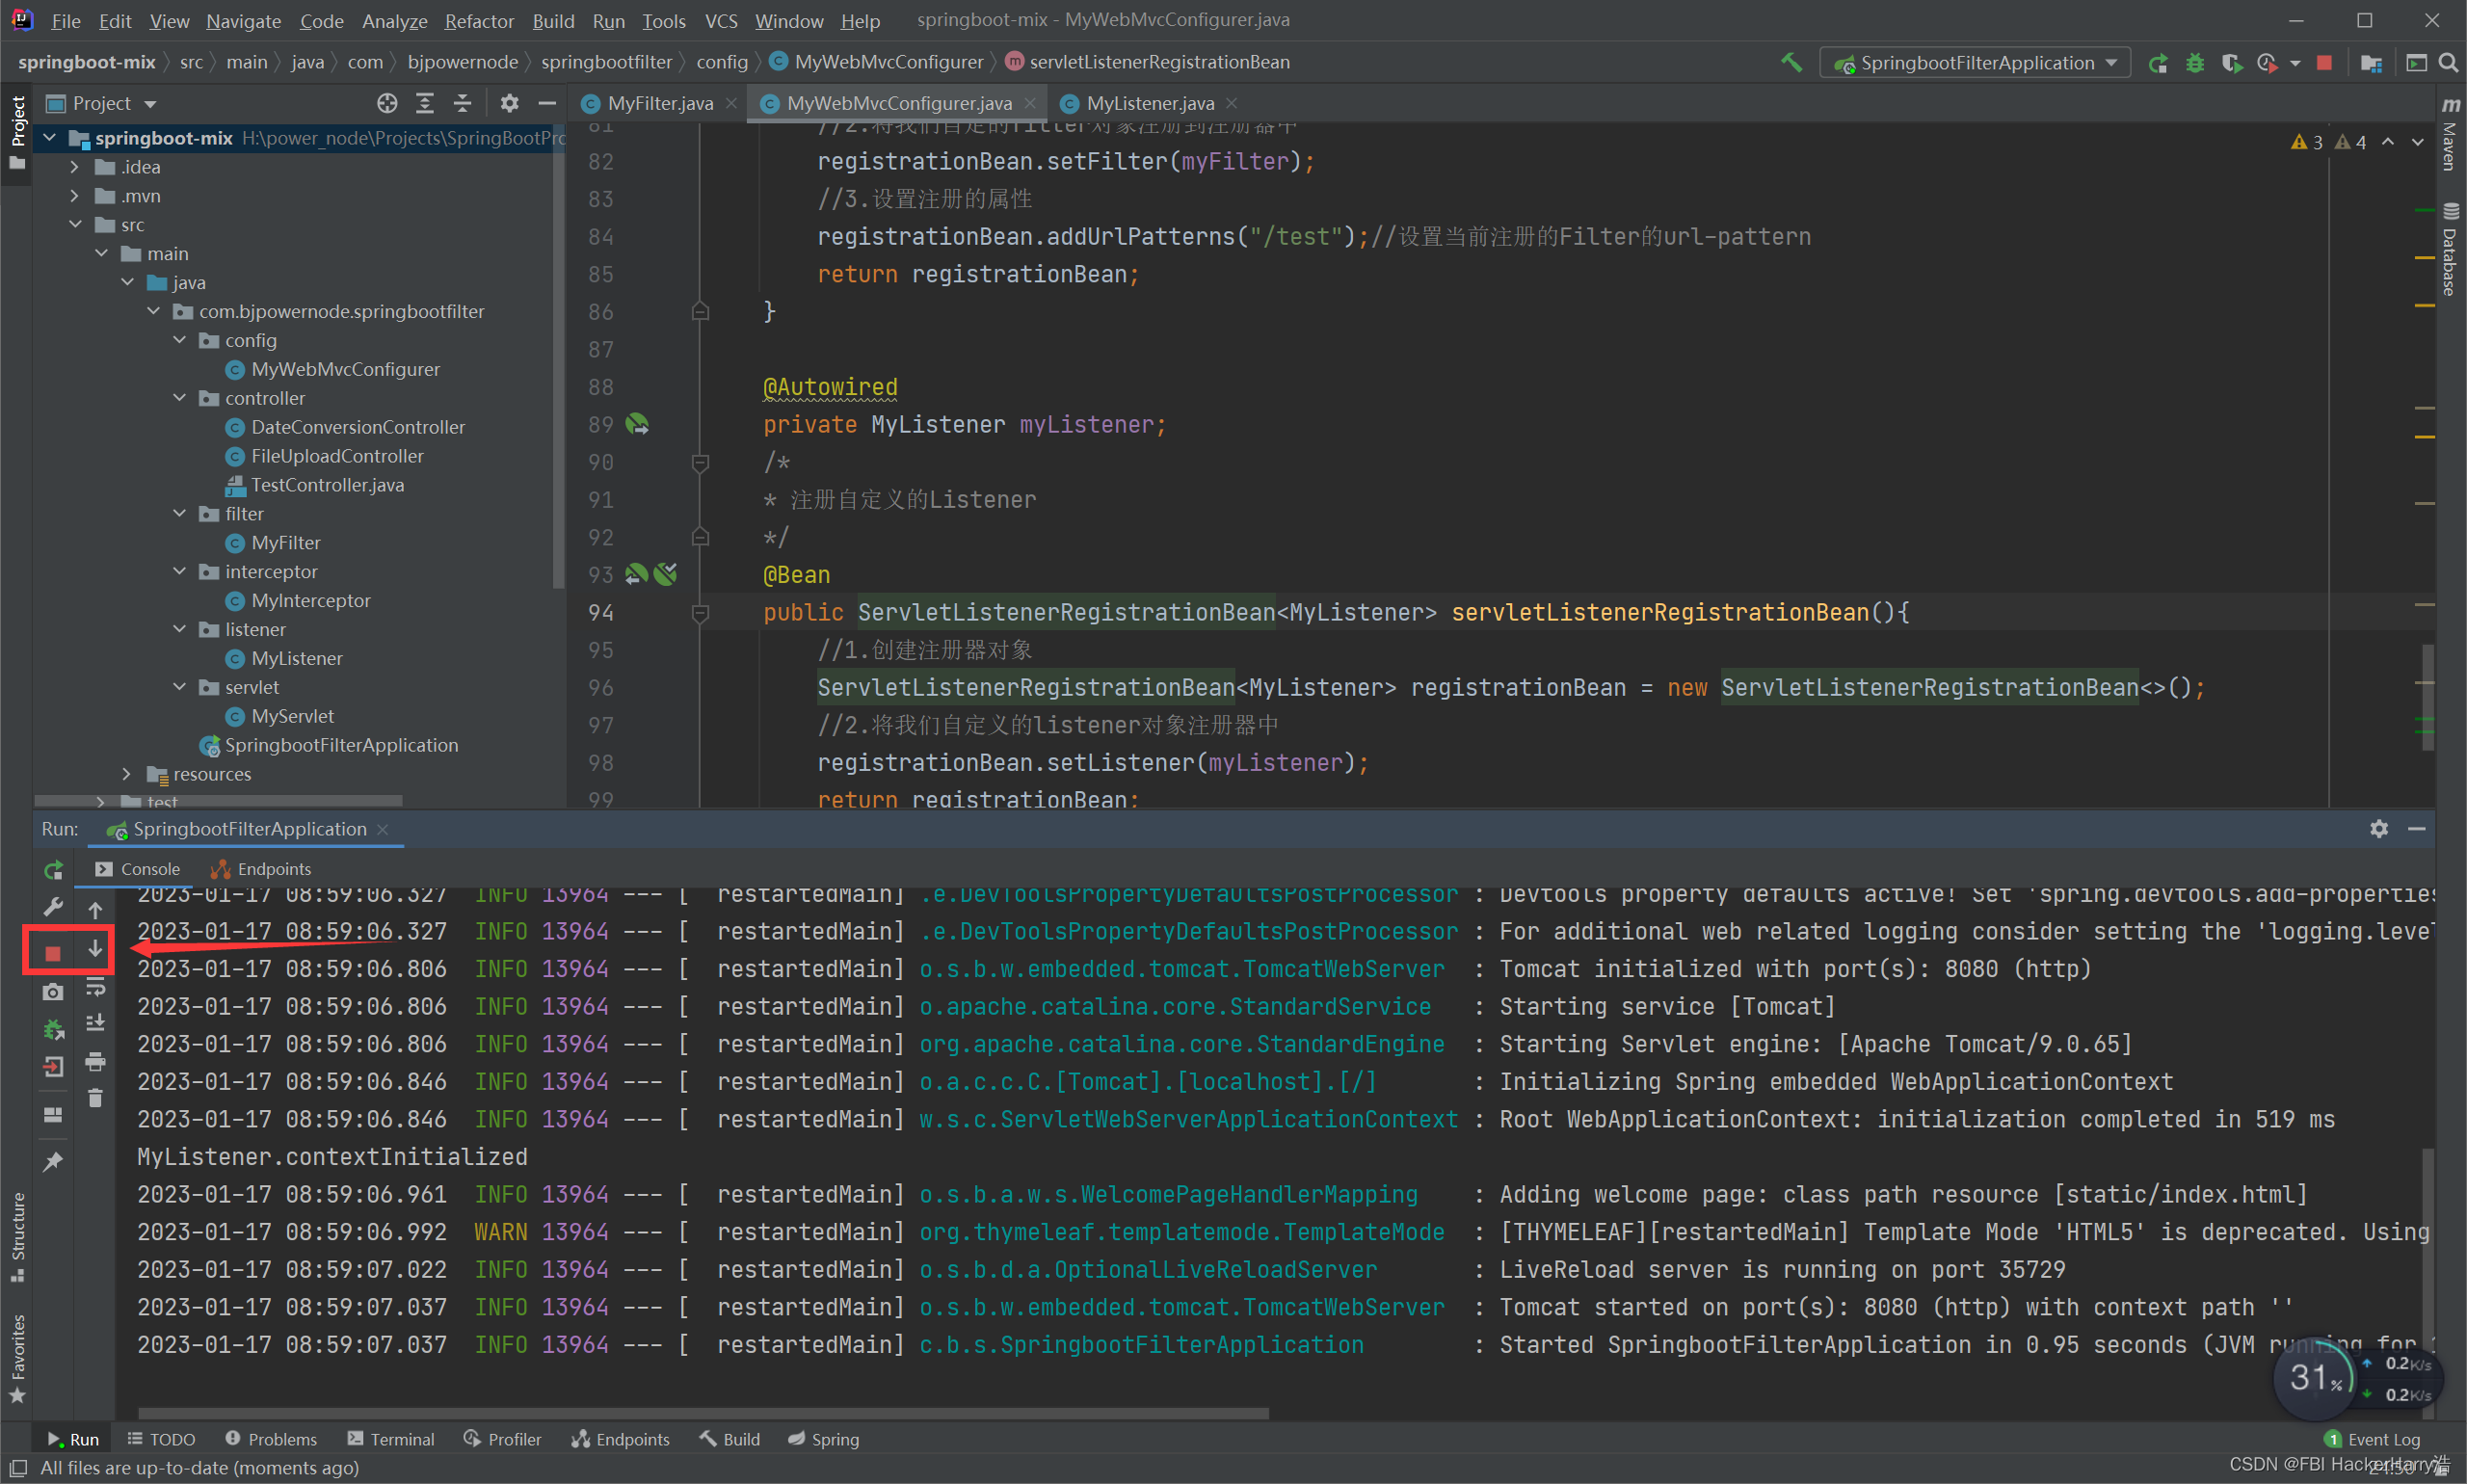This screenshot has width=2467, height=1484.
Task: Click Expand All in Project panel
Action: (x=425, y=103)
